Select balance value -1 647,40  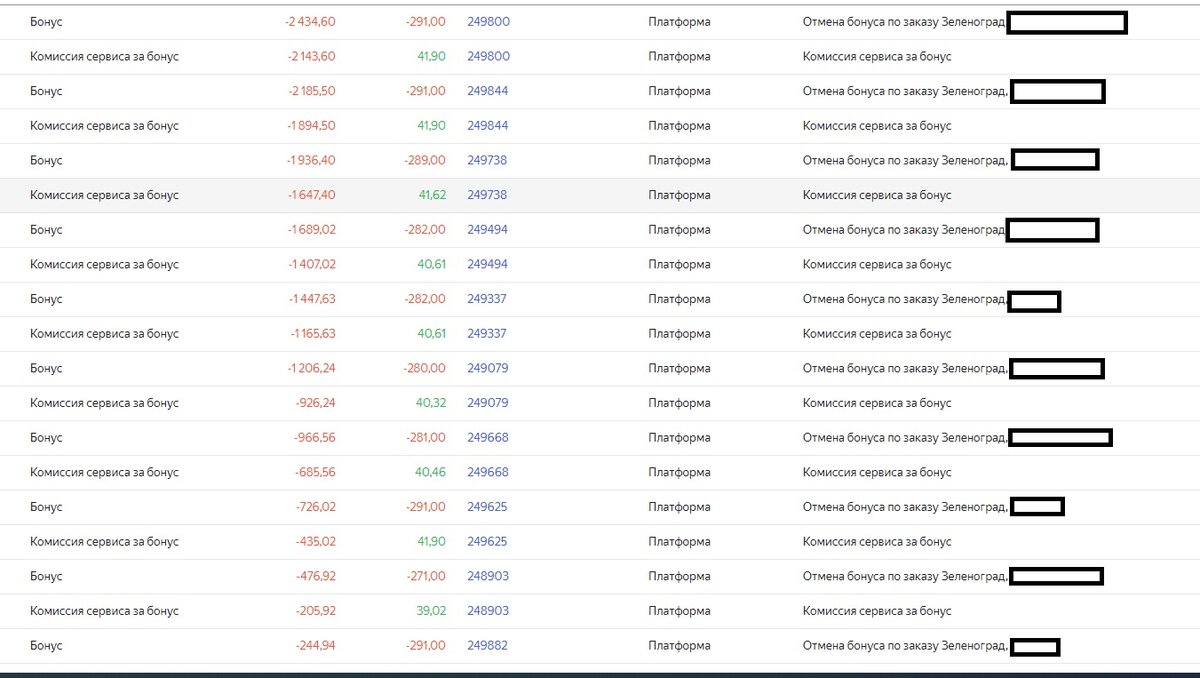click(x=311, y=195)
